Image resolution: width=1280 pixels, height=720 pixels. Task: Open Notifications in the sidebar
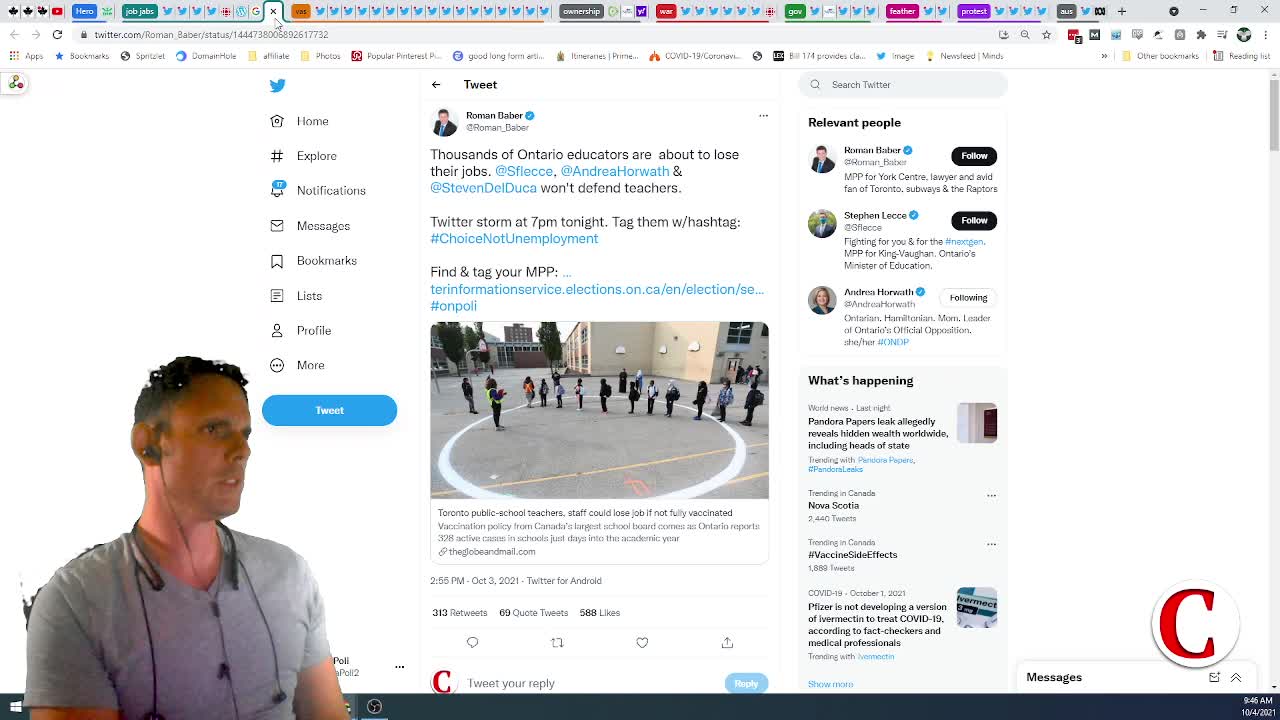point(317,190)
